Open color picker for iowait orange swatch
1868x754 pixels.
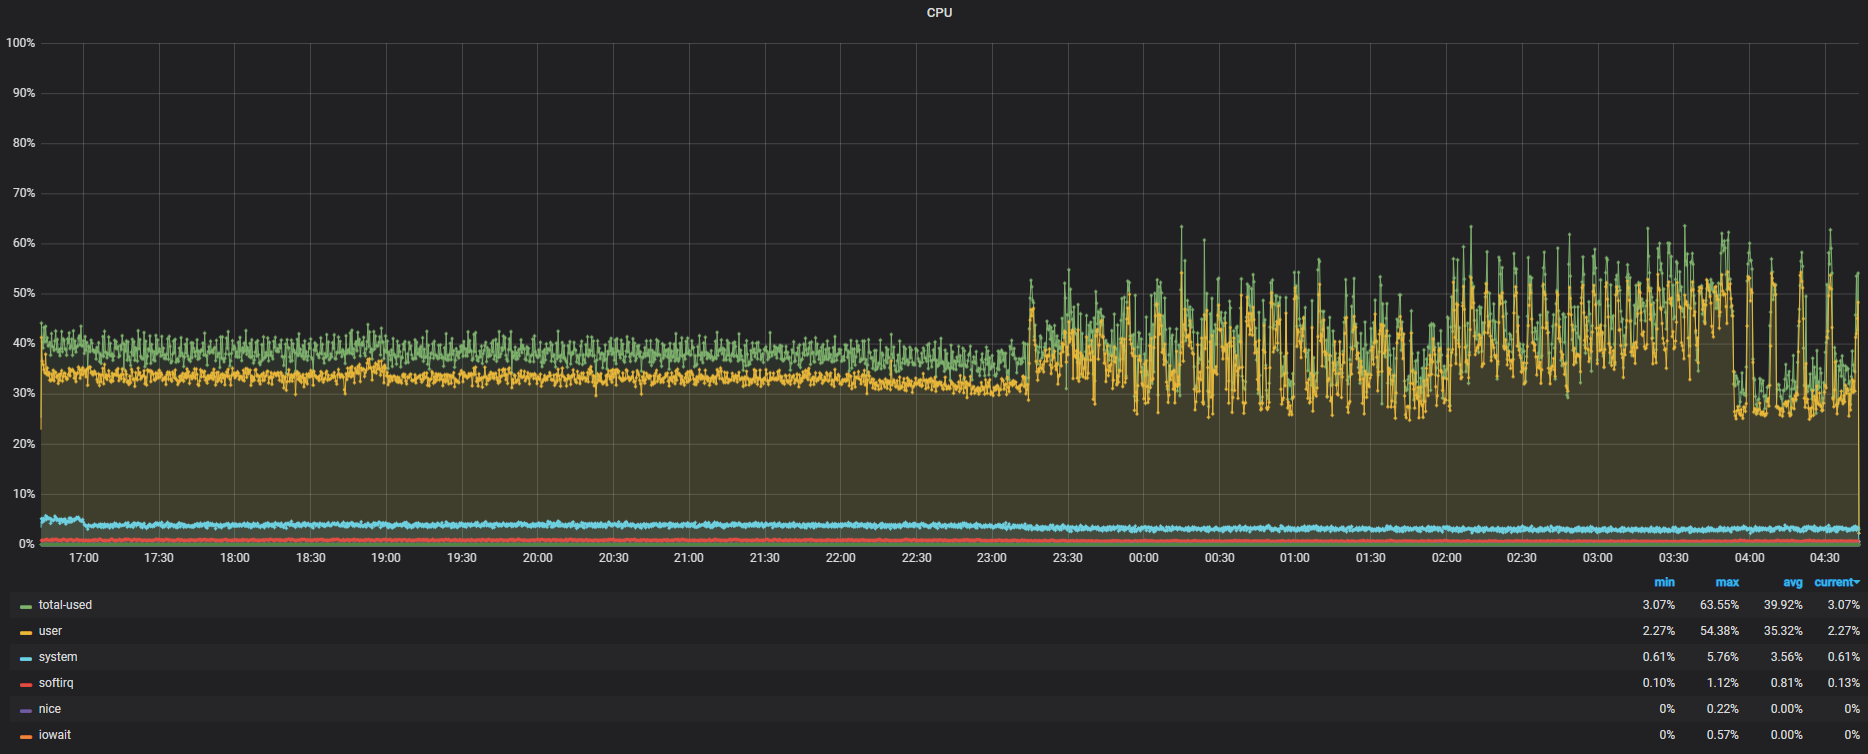click(x=26, y=736)
